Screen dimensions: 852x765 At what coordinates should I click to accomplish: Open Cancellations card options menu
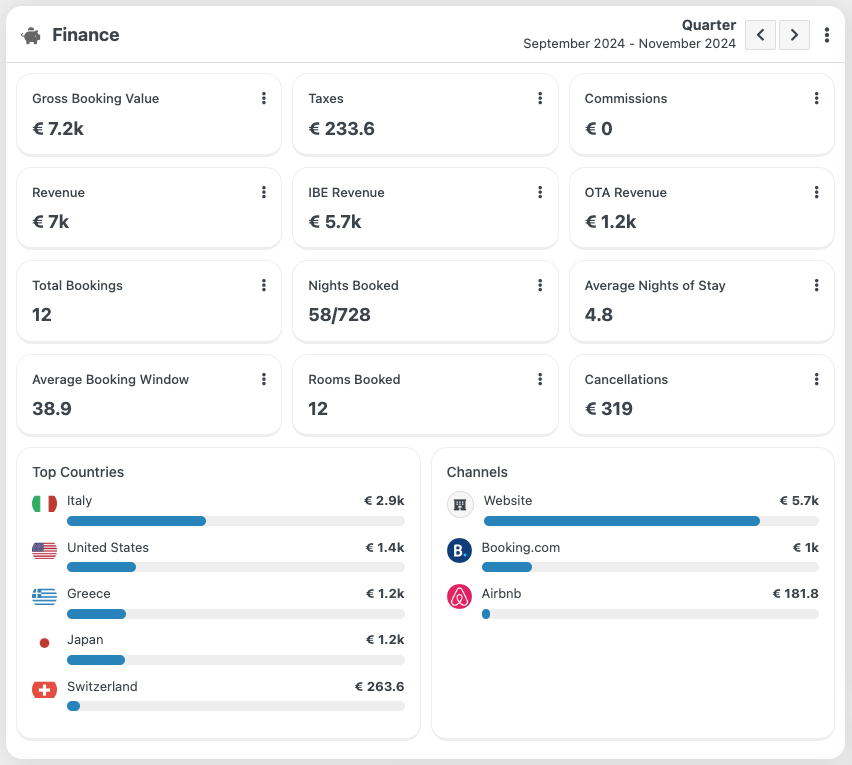coord(816,379)
